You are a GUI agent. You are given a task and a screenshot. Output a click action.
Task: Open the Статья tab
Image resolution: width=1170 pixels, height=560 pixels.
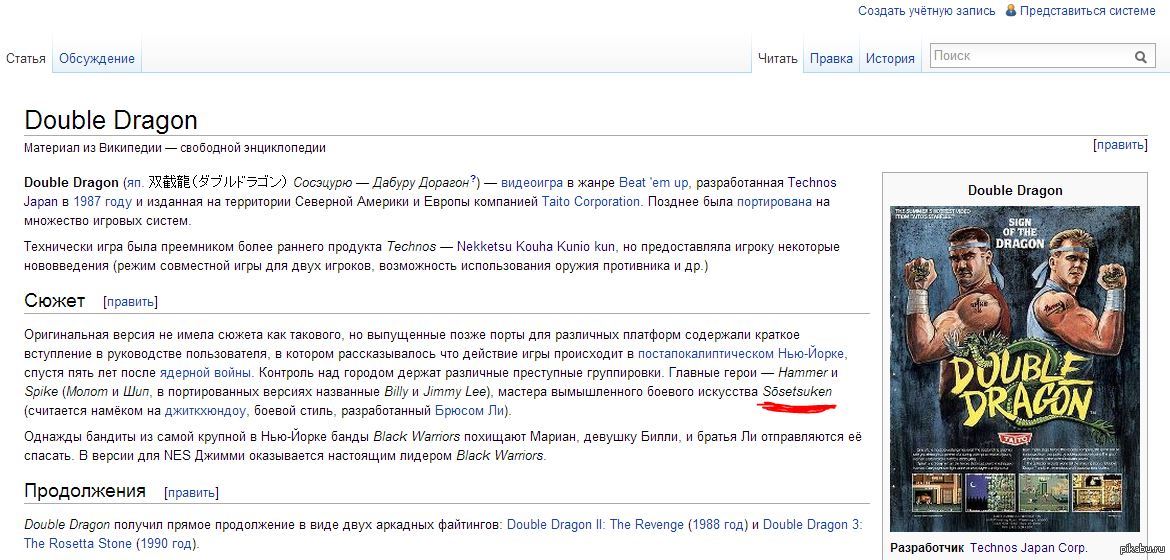pos(26,58)
